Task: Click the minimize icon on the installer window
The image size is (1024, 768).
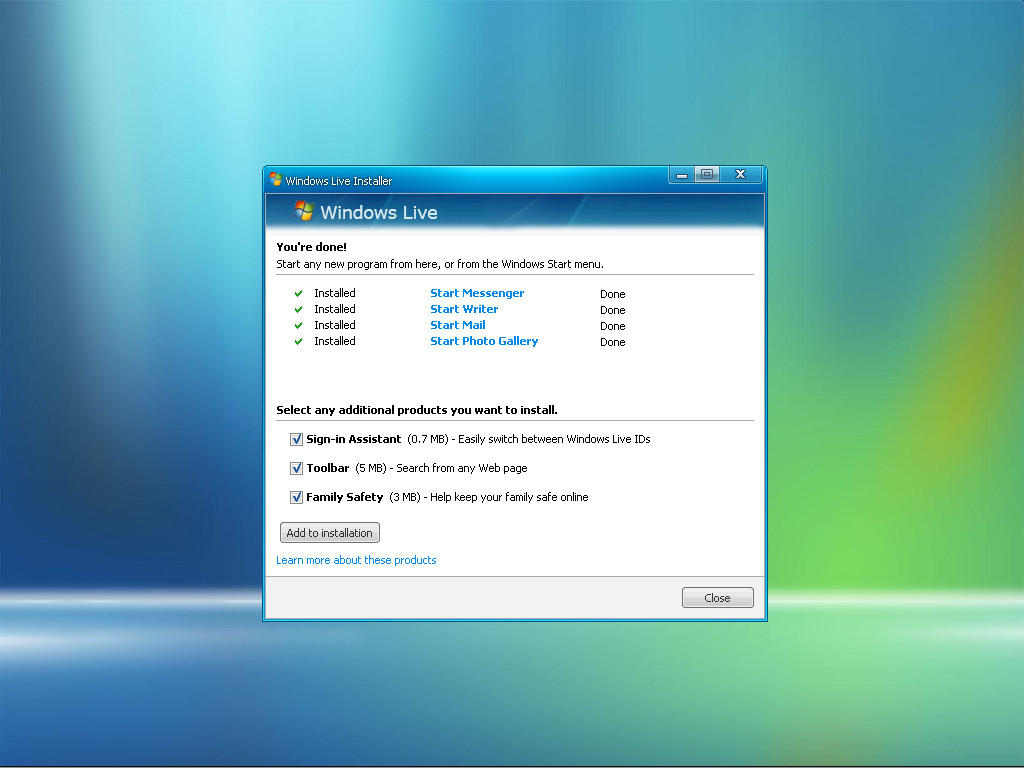Action: click(x=681, y=173)
